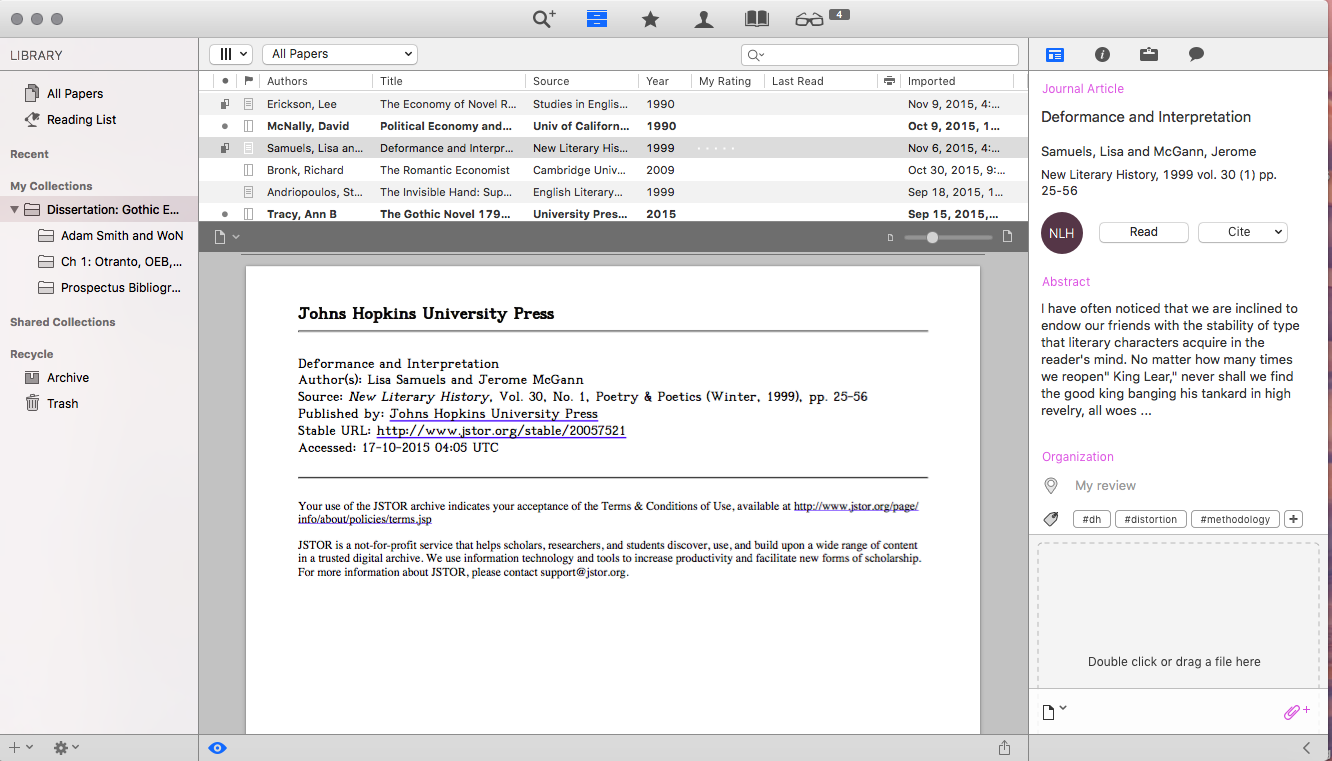This screenshot has width=1332, height=761.
Task: Toggle flag column for Bronk, Richard row
Action: pos(249,170)
